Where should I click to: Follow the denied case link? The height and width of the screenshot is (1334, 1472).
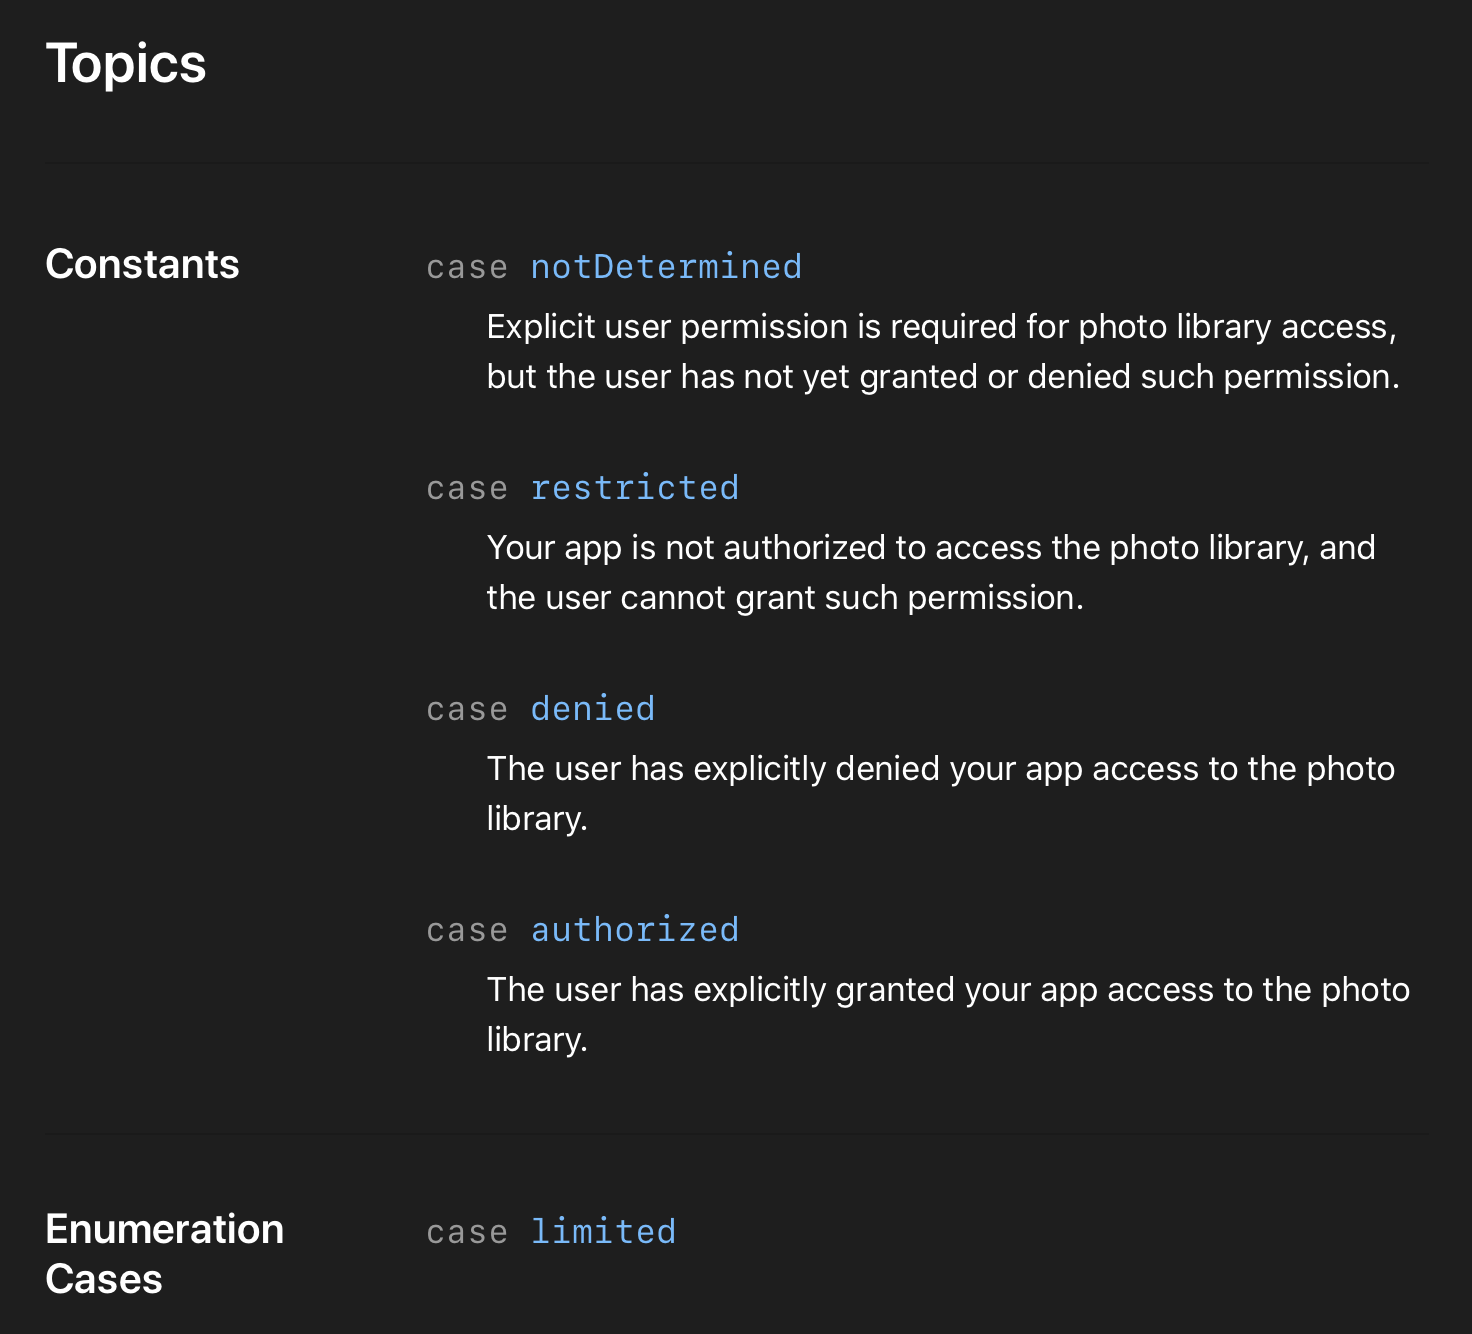pos(592,709)
